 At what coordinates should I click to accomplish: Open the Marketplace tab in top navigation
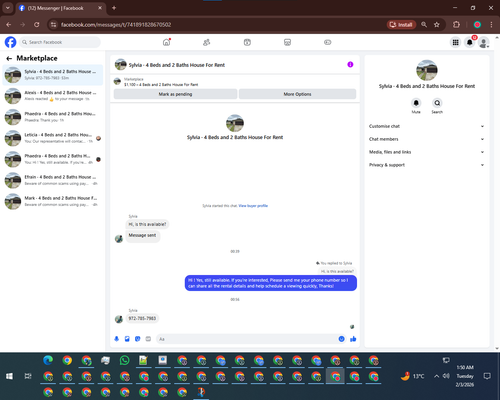tap(287, 42)
